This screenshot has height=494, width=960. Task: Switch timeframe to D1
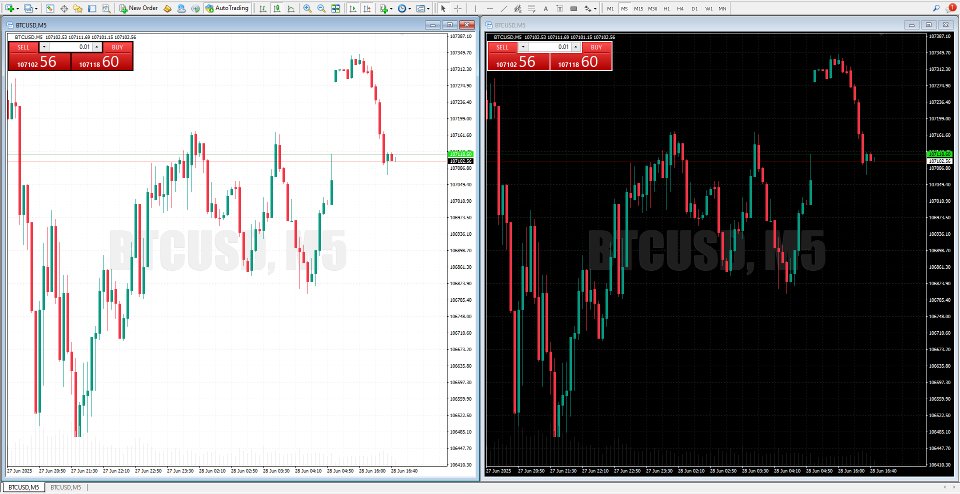click(x=694, y=9)
